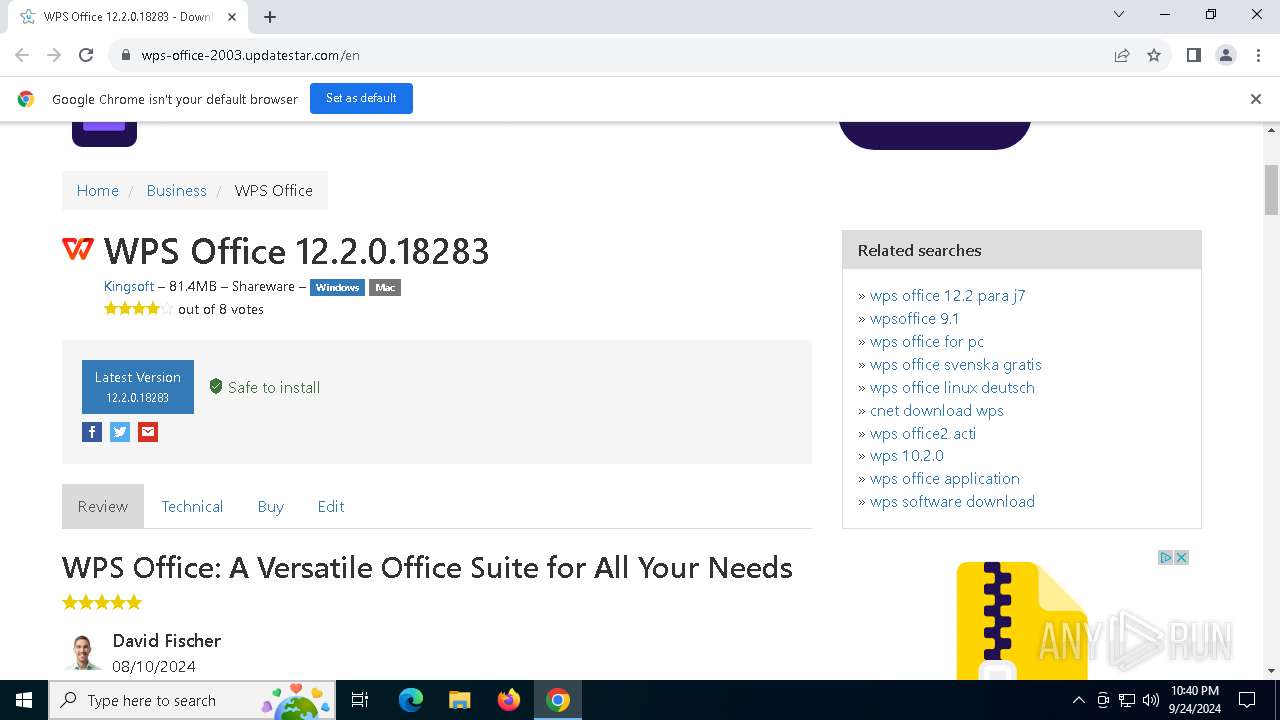Select the Review tab
1280x720 pixels.
coord(103,506)
